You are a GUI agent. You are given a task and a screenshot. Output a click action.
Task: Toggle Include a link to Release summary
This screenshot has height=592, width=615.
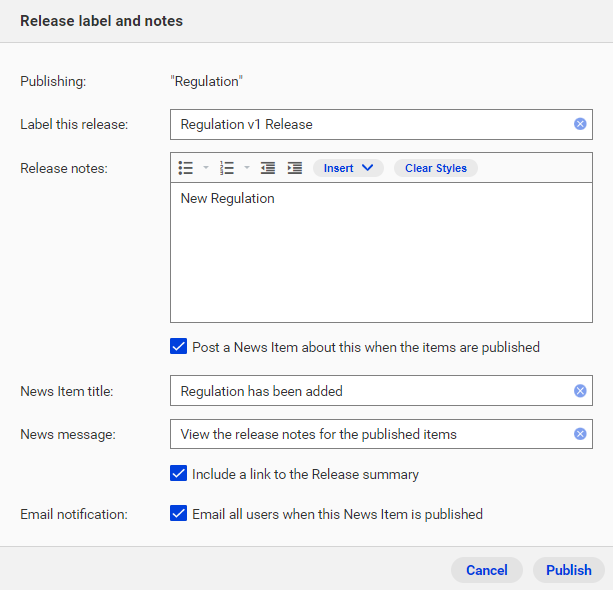click(x=178, y=474)
